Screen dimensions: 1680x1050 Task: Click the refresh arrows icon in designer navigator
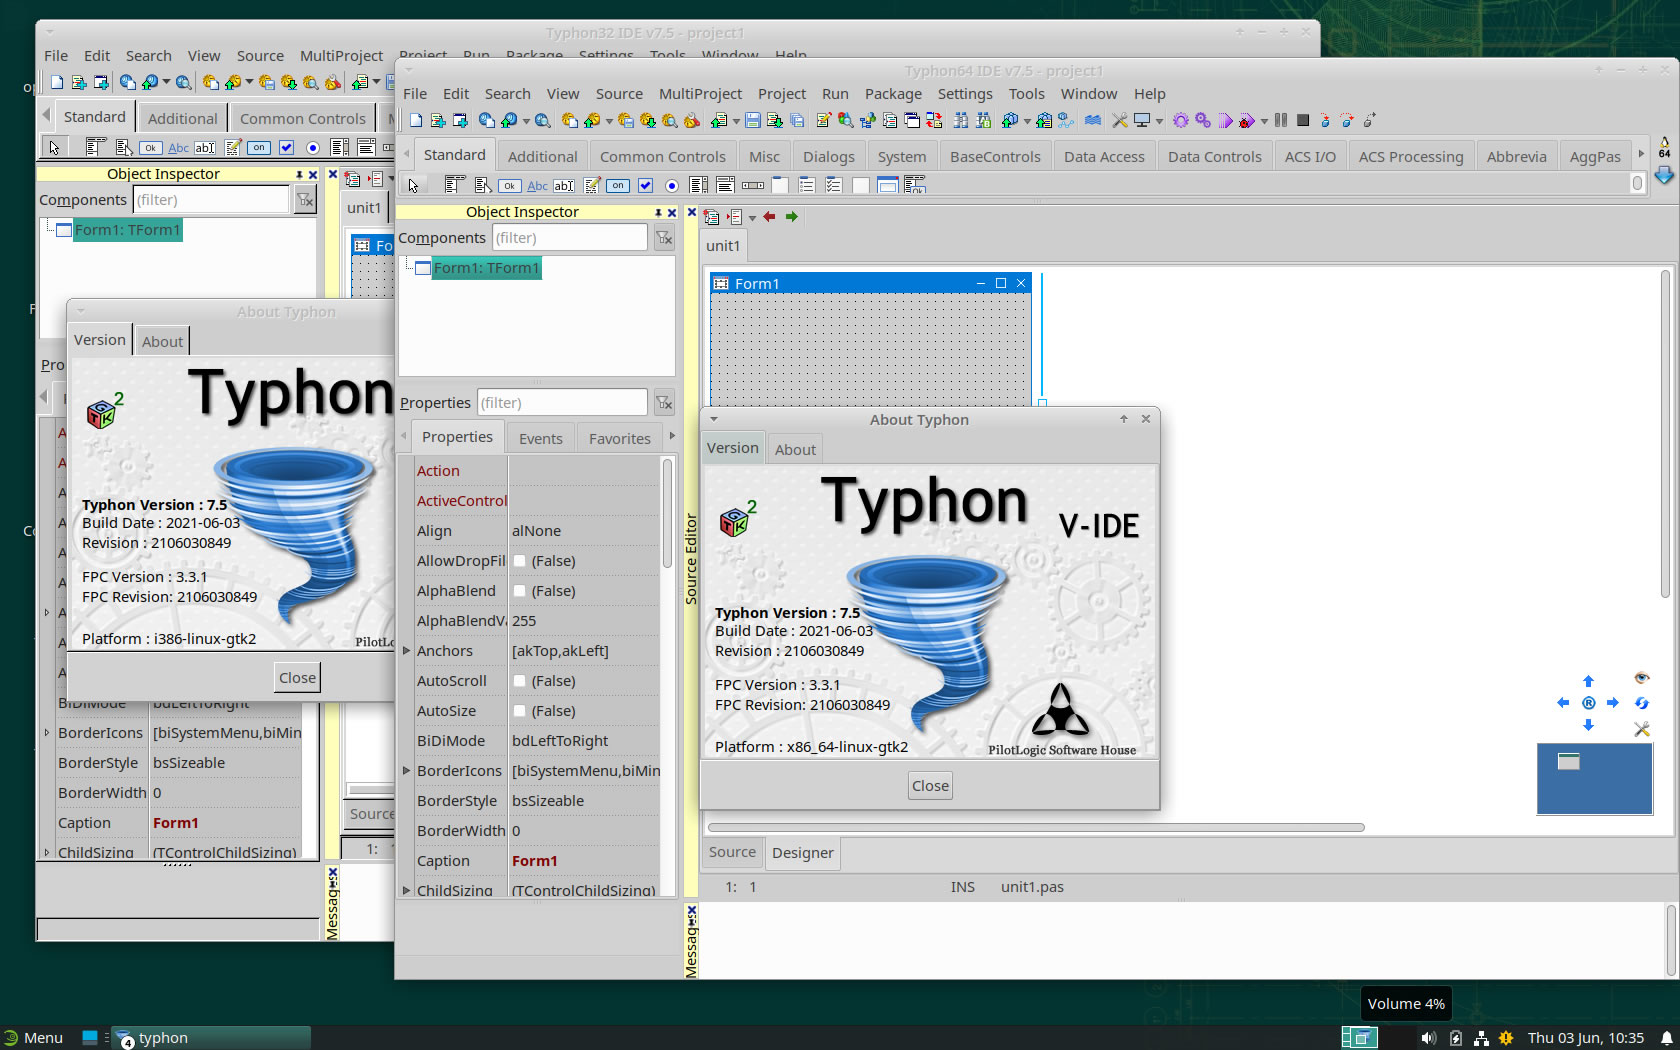pos(1641,703)
